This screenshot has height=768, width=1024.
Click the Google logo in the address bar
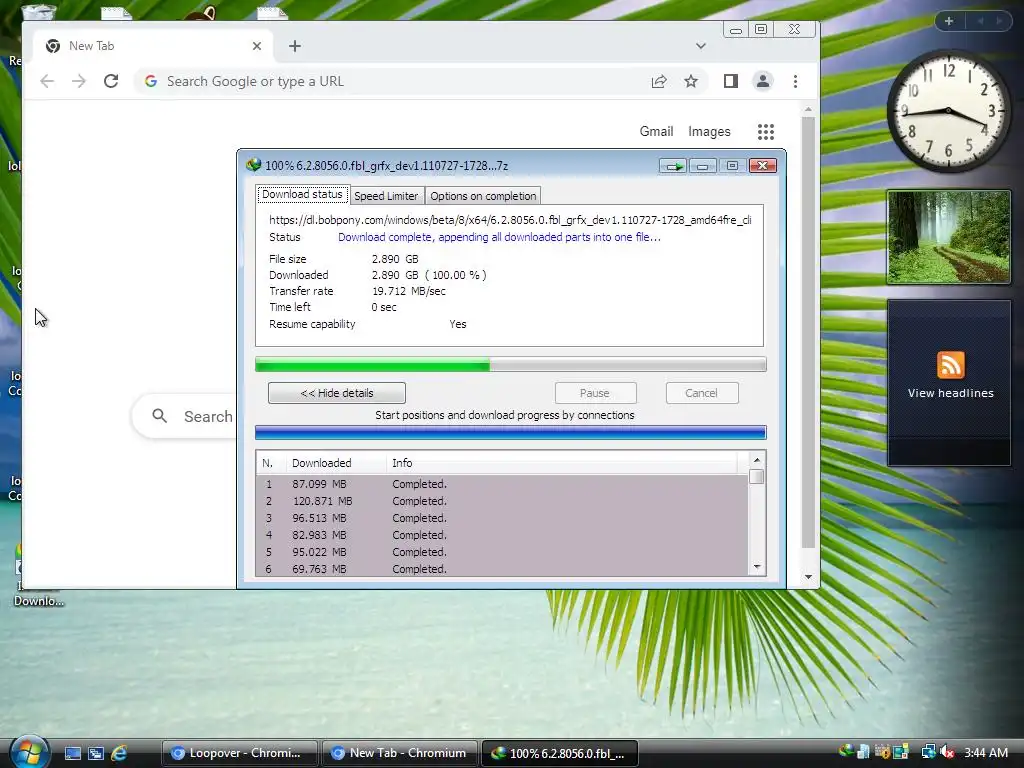tap(151, 81)
